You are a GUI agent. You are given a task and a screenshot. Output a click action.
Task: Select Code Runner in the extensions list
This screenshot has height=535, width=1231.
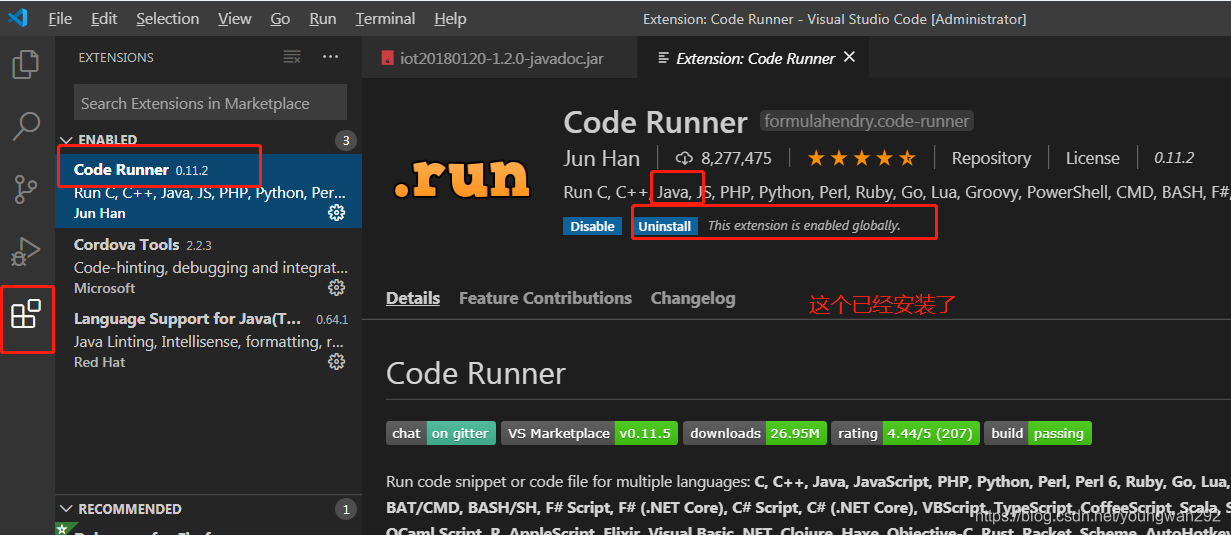pos(208,190)
